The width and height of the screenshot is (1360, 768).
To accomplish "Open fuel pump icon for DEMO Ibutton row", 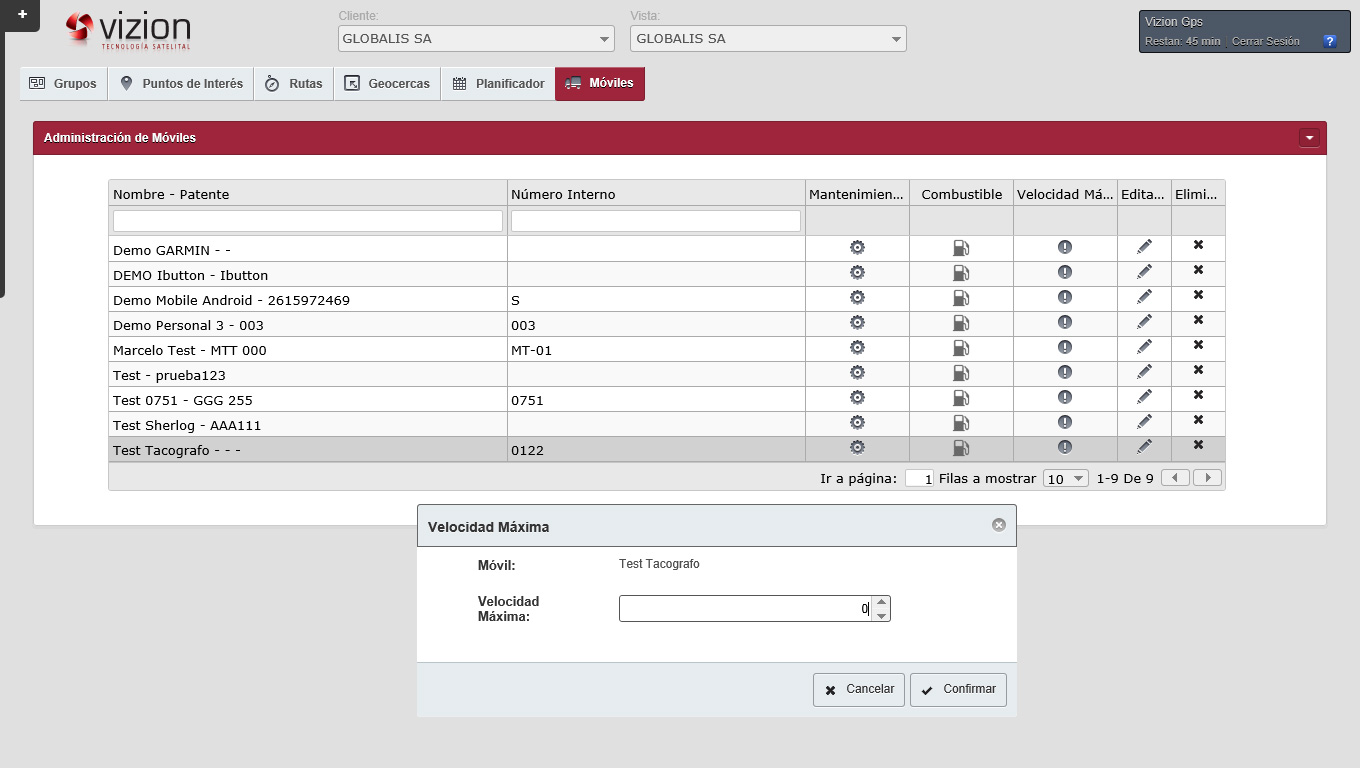I will point(961,272).
